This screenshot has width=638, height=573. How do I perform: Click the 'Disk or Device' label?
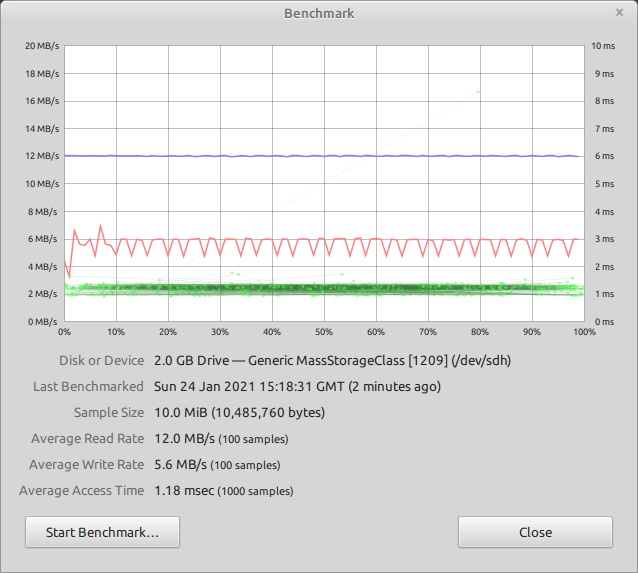102,361
